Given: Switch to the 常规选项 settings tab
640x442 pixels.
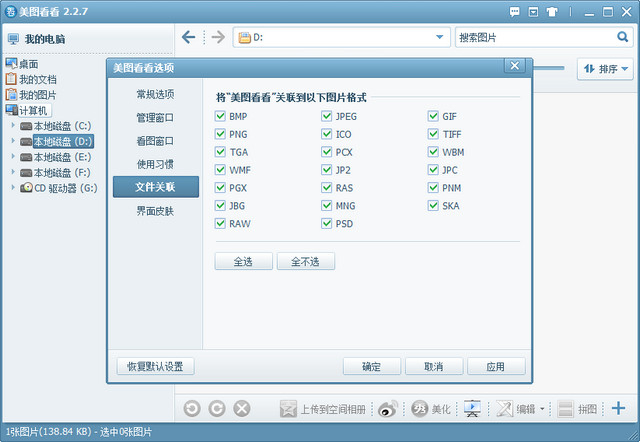Looking at the screenshot, I should pyautogui.click(x=155, y=94).
